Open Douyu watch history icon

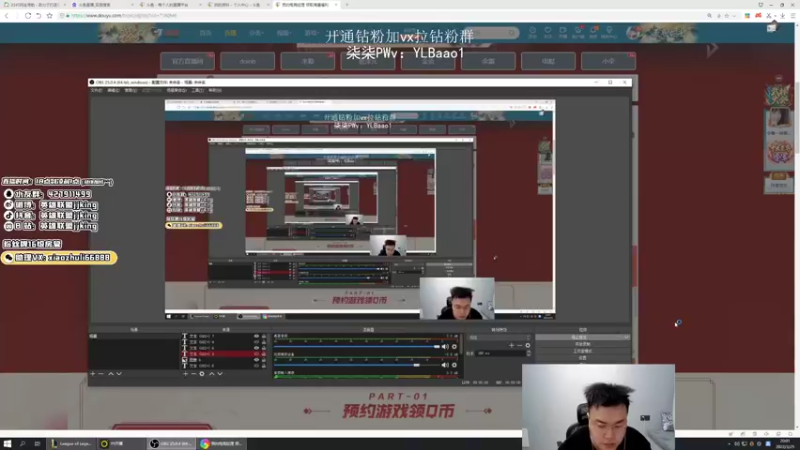click(x=533, y=32)
